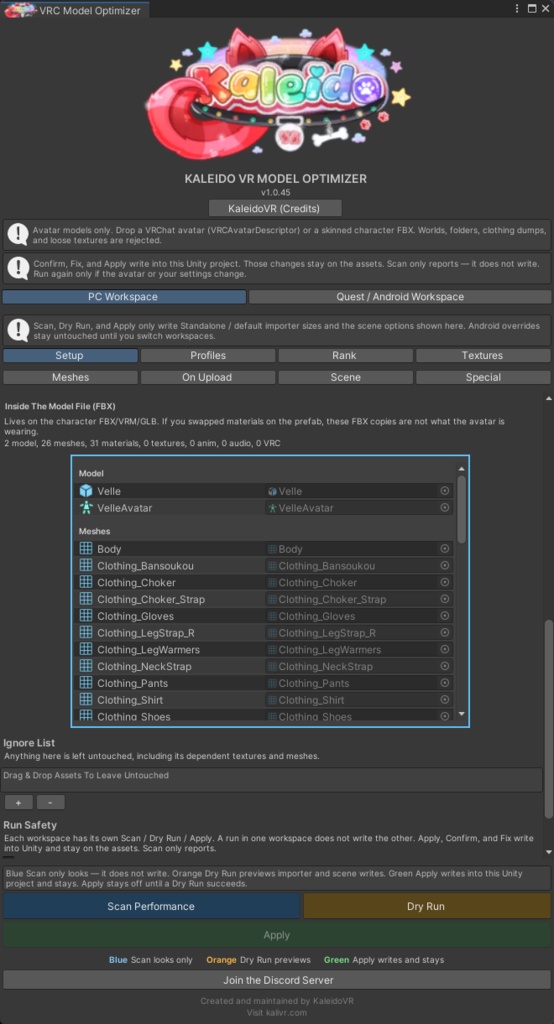
Task: Select the VRC Model Optimizer window tab
Action: 74,10
